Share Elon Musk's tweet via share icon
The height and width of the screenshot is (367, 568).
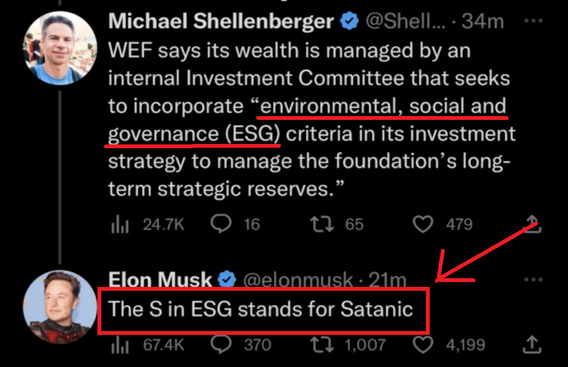(x=532, y=345)
